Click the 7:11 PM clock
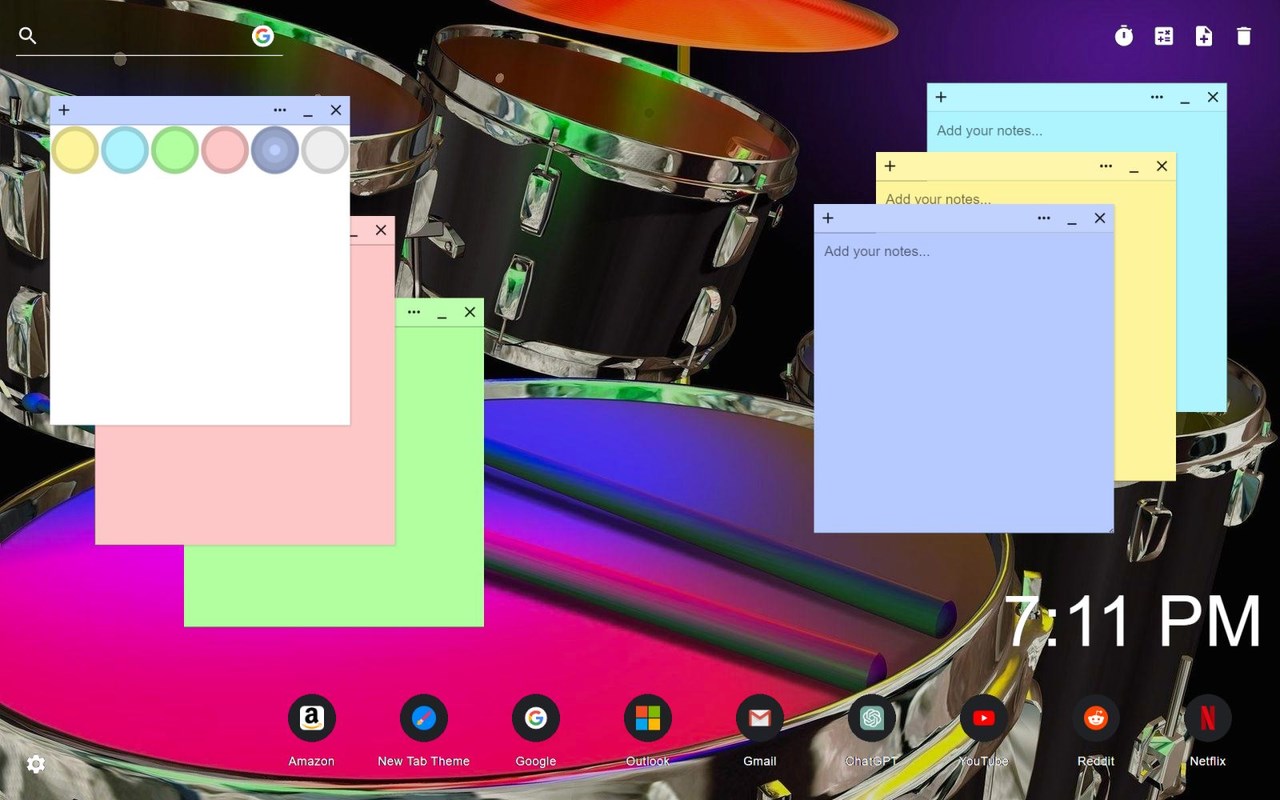Screen dimensions: 1280x800 pyautogui.click(x=1133, y=622)
